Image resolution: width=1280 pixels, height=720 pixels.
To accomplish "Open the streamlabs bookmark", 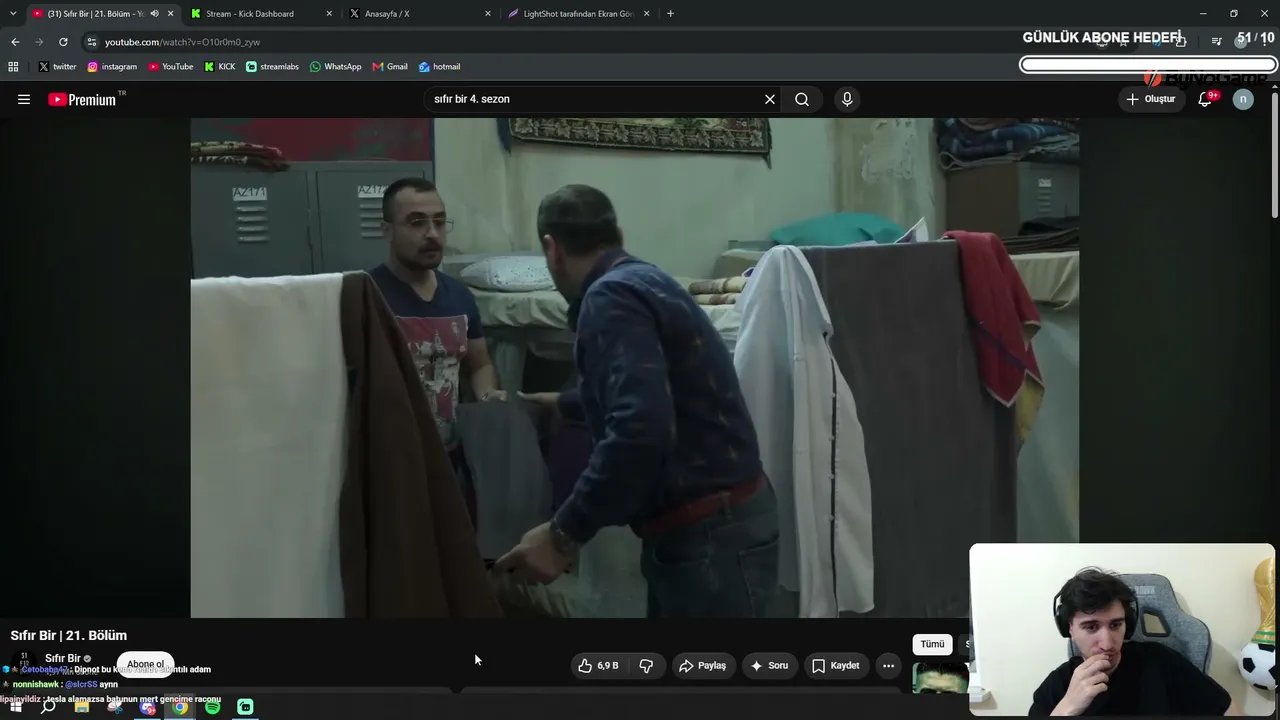I will pyautogui.click(x=272, y=67).
